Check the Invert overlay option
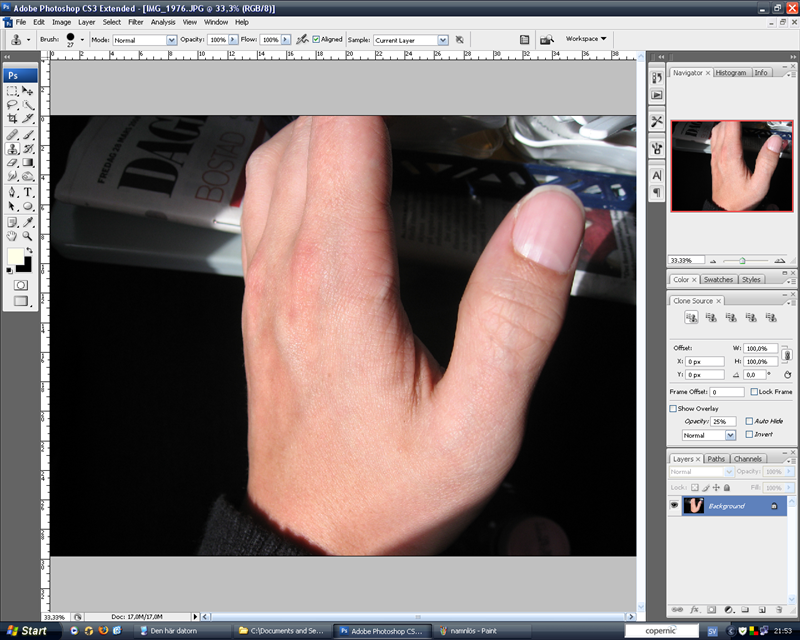The height and width of the screenshot is (640, 800). 749,434
